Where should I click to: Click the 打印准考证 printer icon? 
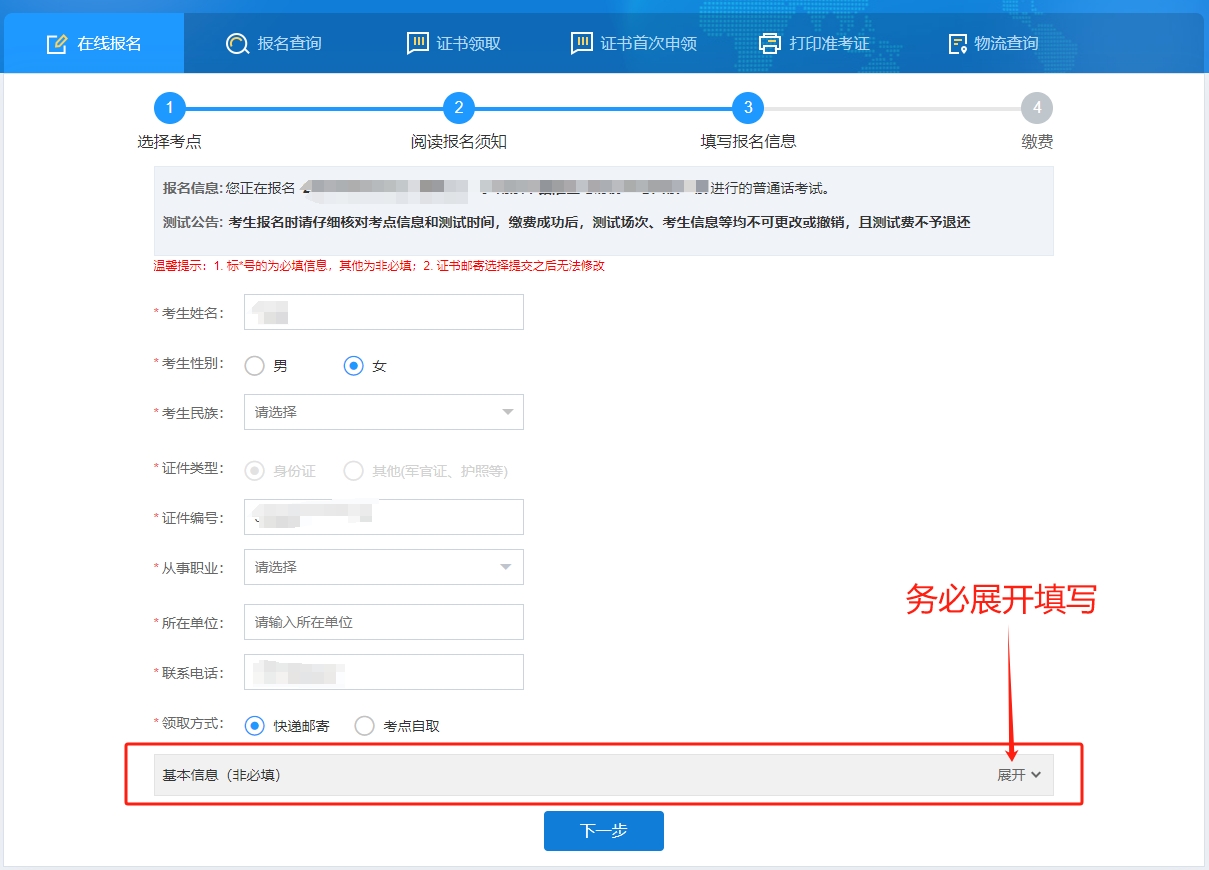[769, 44]
